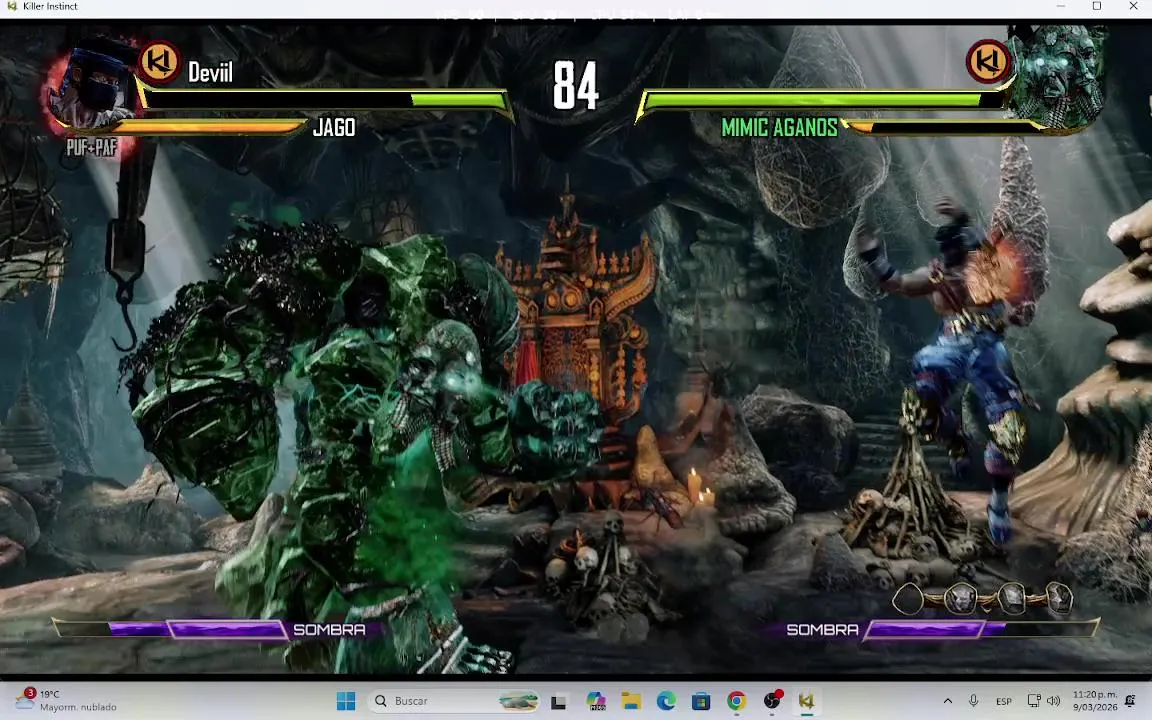Screen dimensions: 1152x720
Task: Click the JAGO character label
Action: [334, 128]
